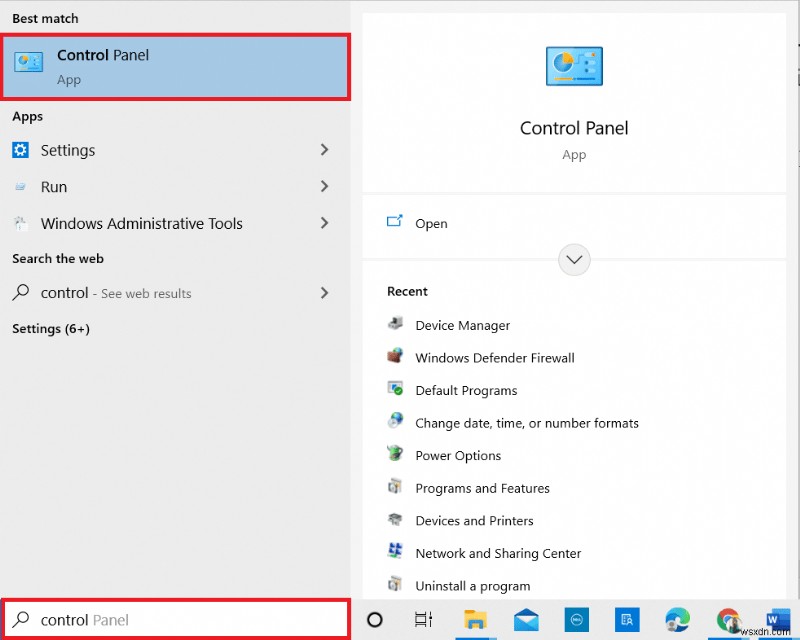Expand the Settings search result
This screenshot has height=640, width=800.
(325, 150)
